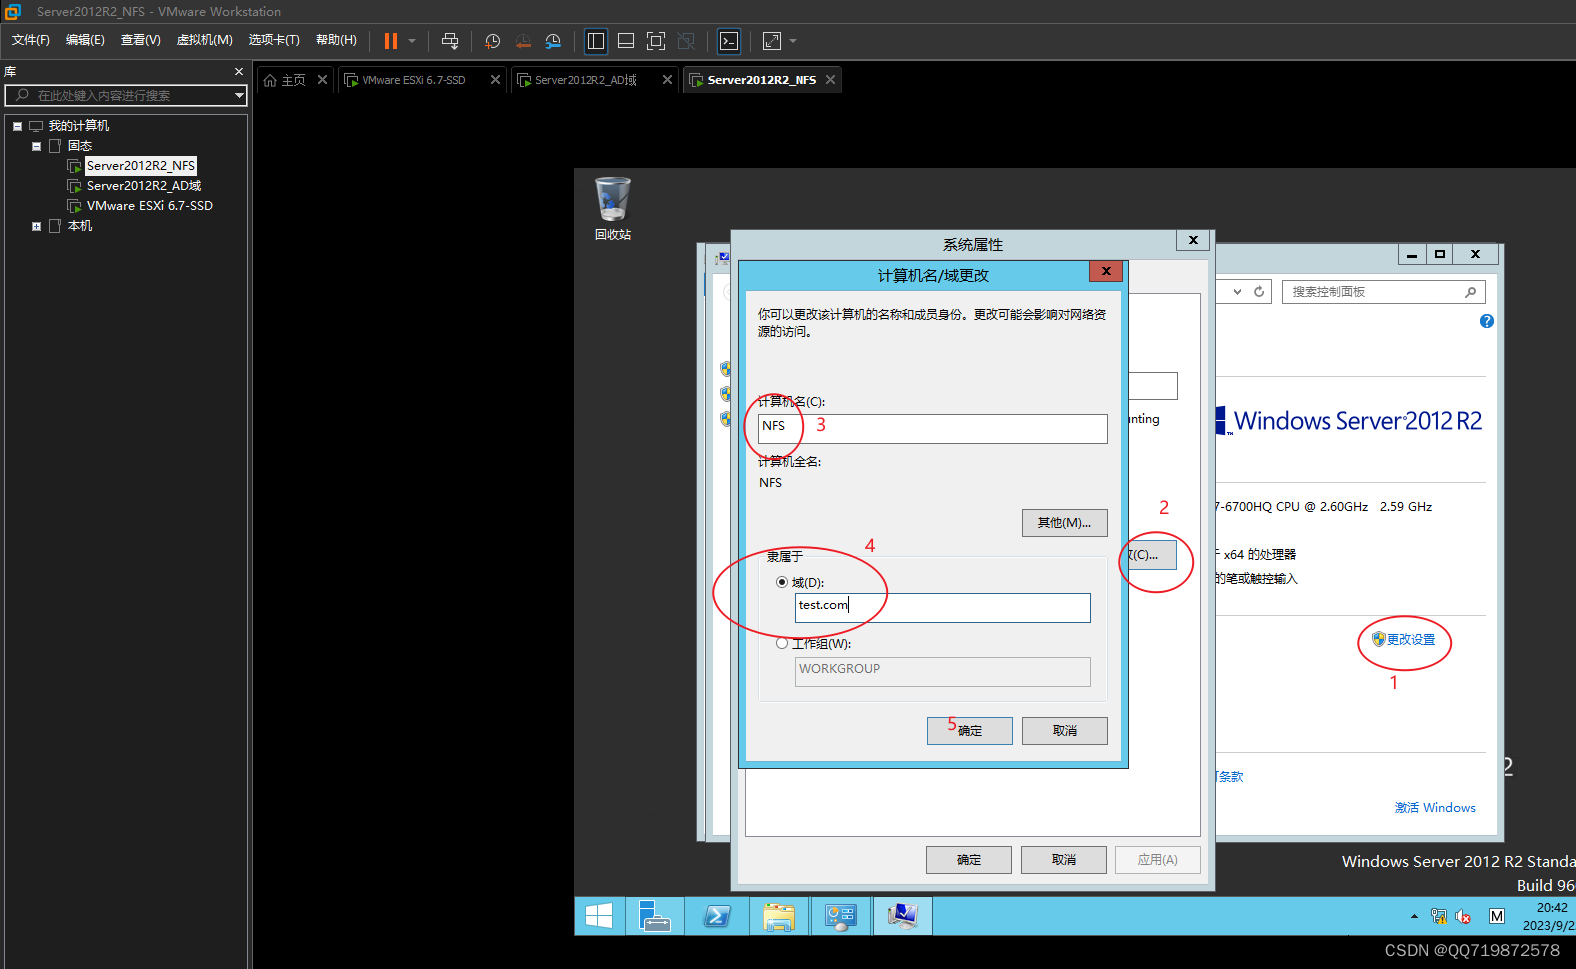1576x969 pixels.
Task: Close the 计算机名/域更改 dialog
Action: pos(1106,271)
